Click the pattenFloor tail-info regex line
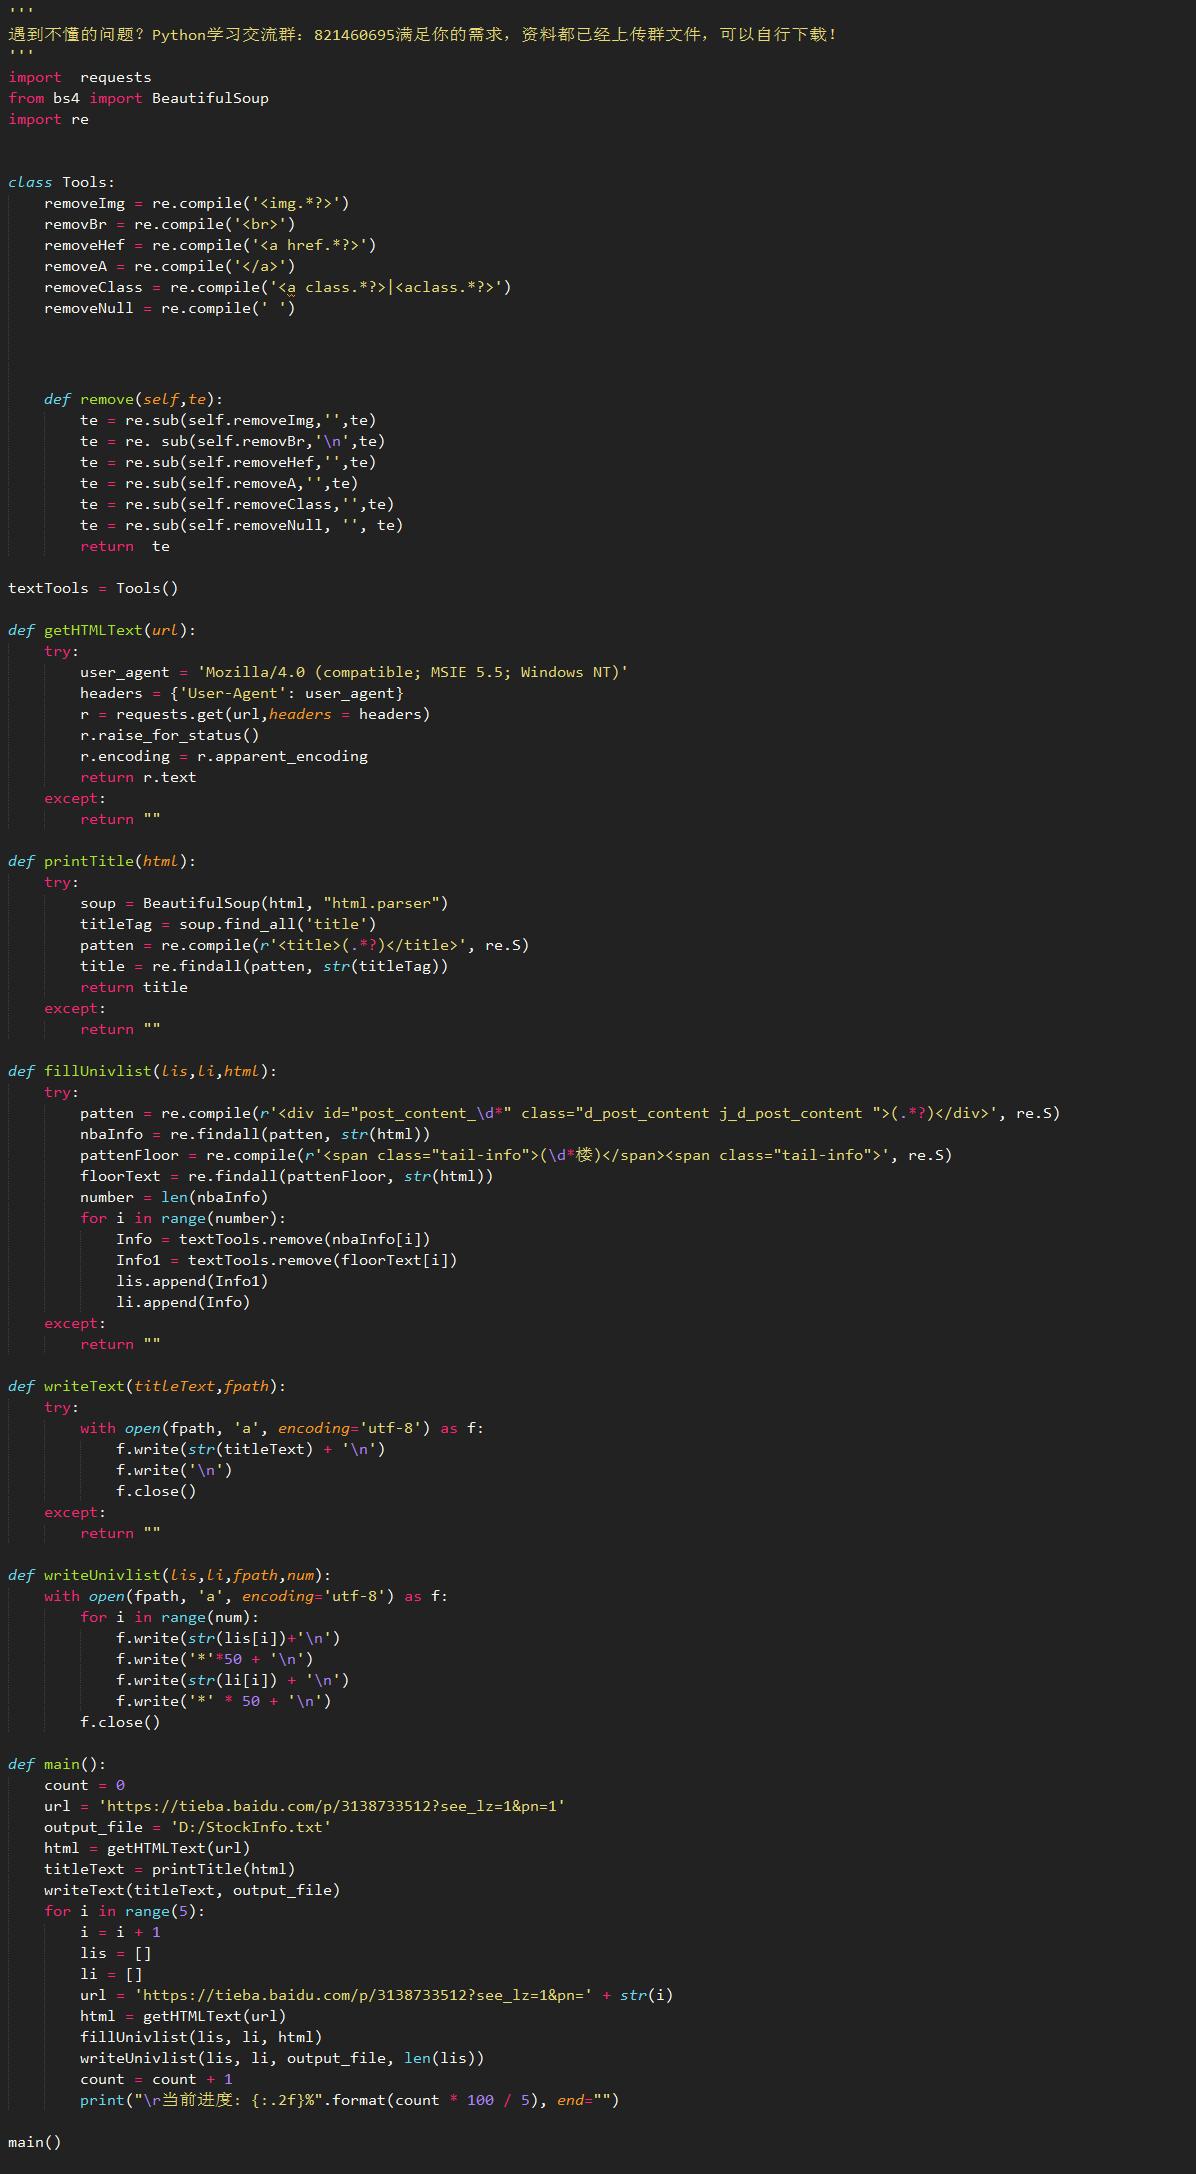Viewport: 1196px width, 2174px height. tap(516, 1155)
